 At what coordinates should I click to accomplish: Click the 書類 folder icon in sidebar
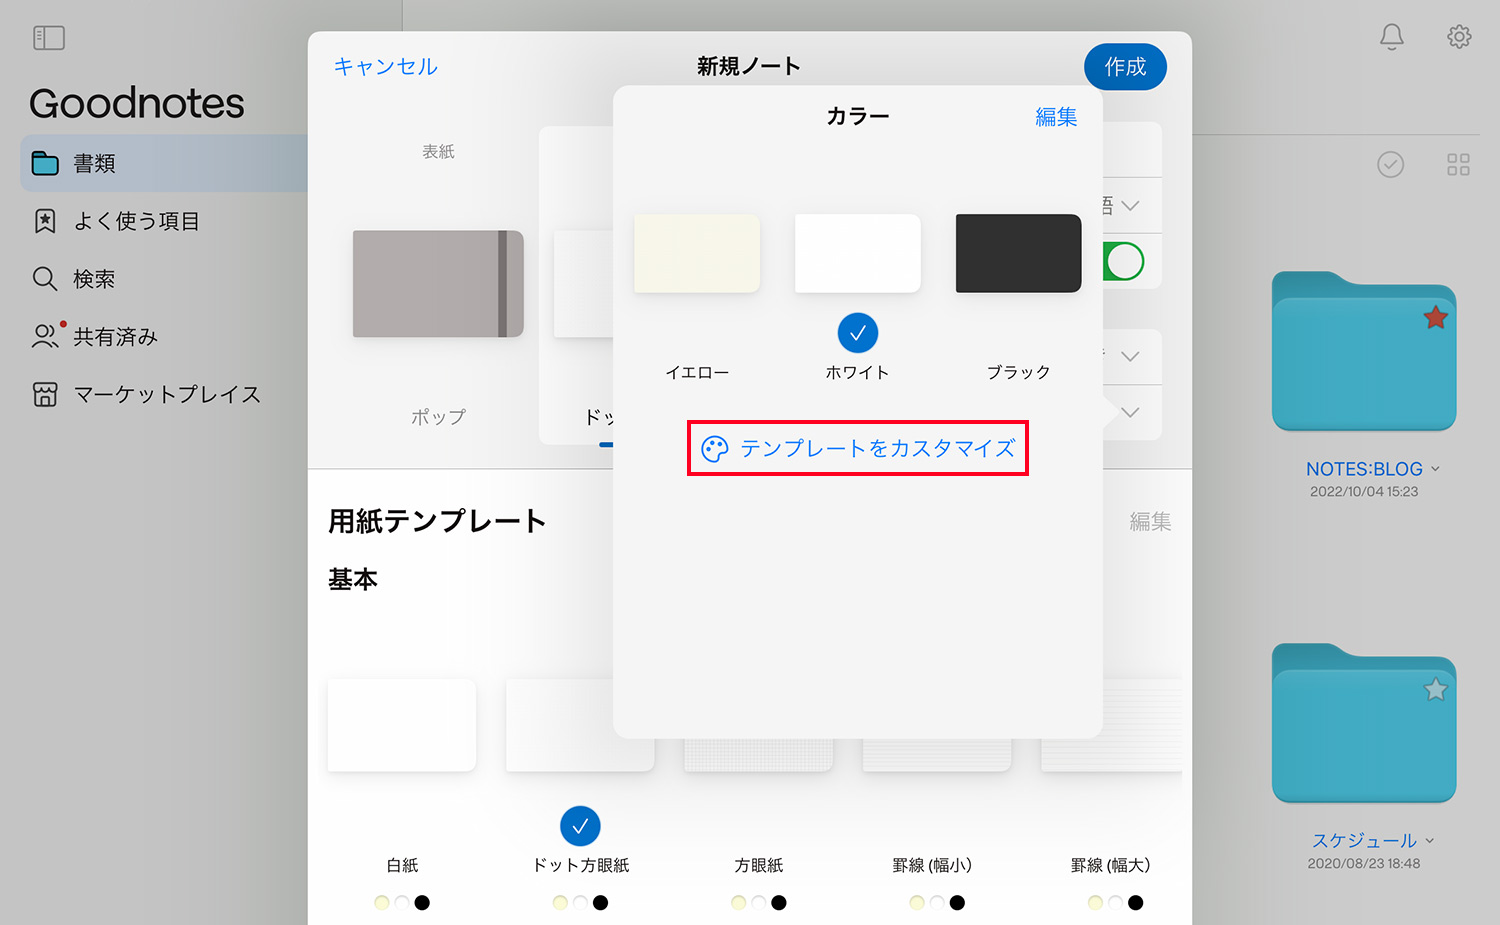point(45,163)
